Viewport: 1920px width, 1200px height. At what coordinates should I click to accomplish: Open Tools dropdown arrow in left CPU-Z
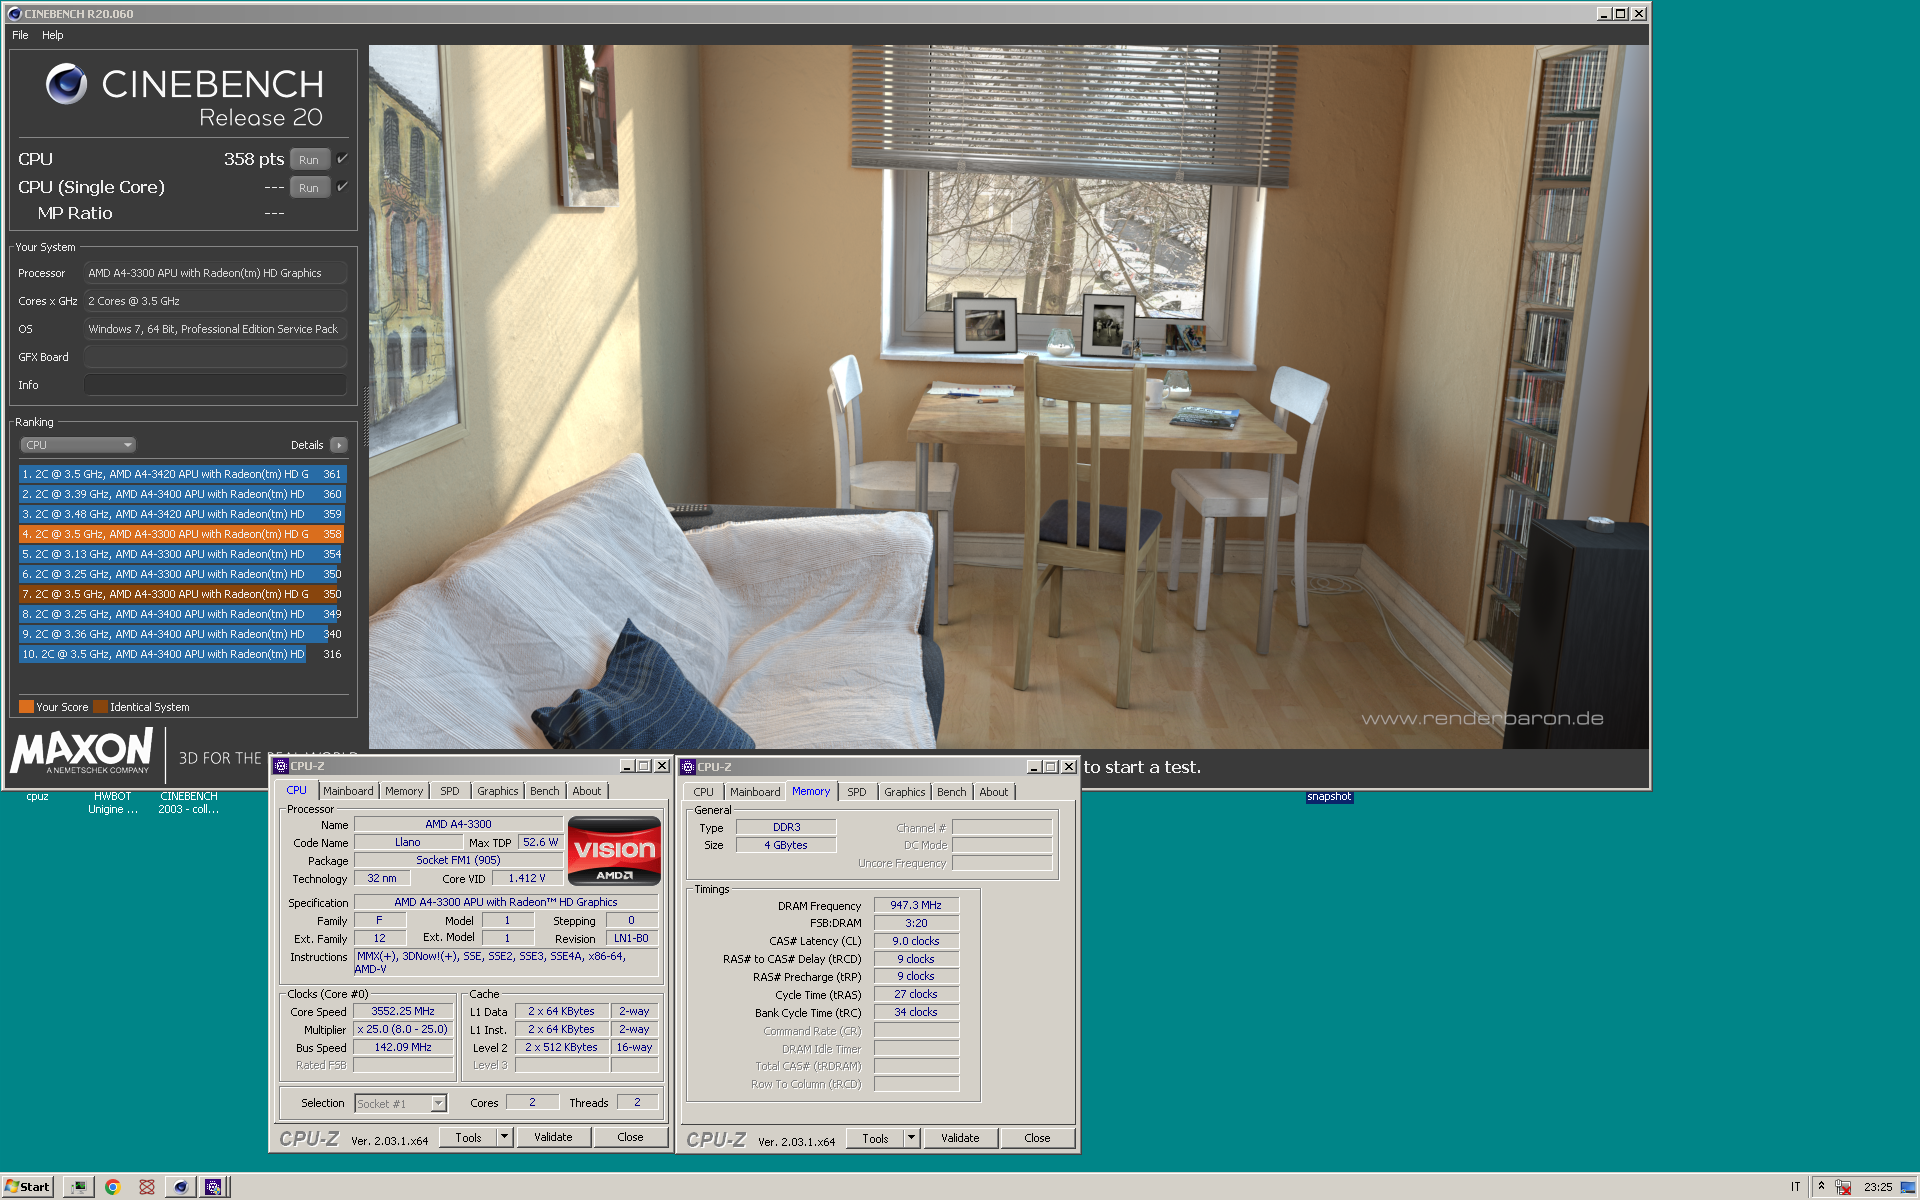click(504, 1137)
